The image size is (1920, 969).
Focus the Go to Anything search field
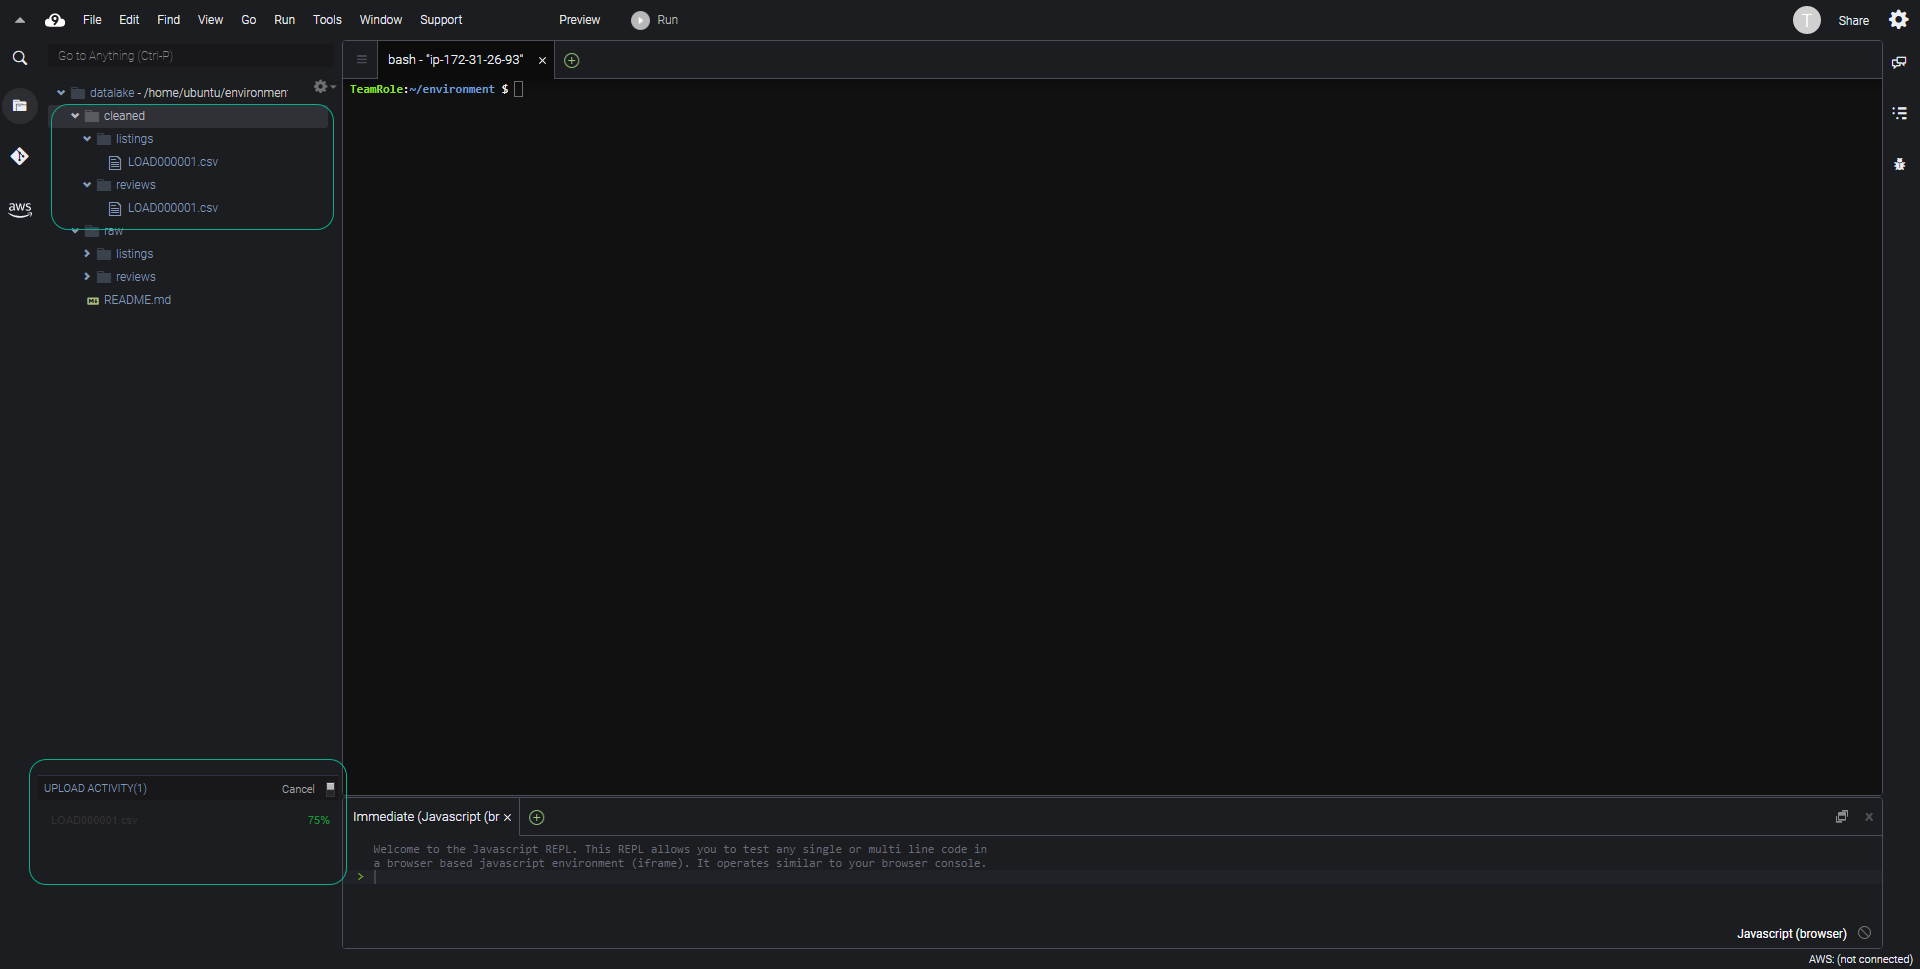[x=190, y=56]
